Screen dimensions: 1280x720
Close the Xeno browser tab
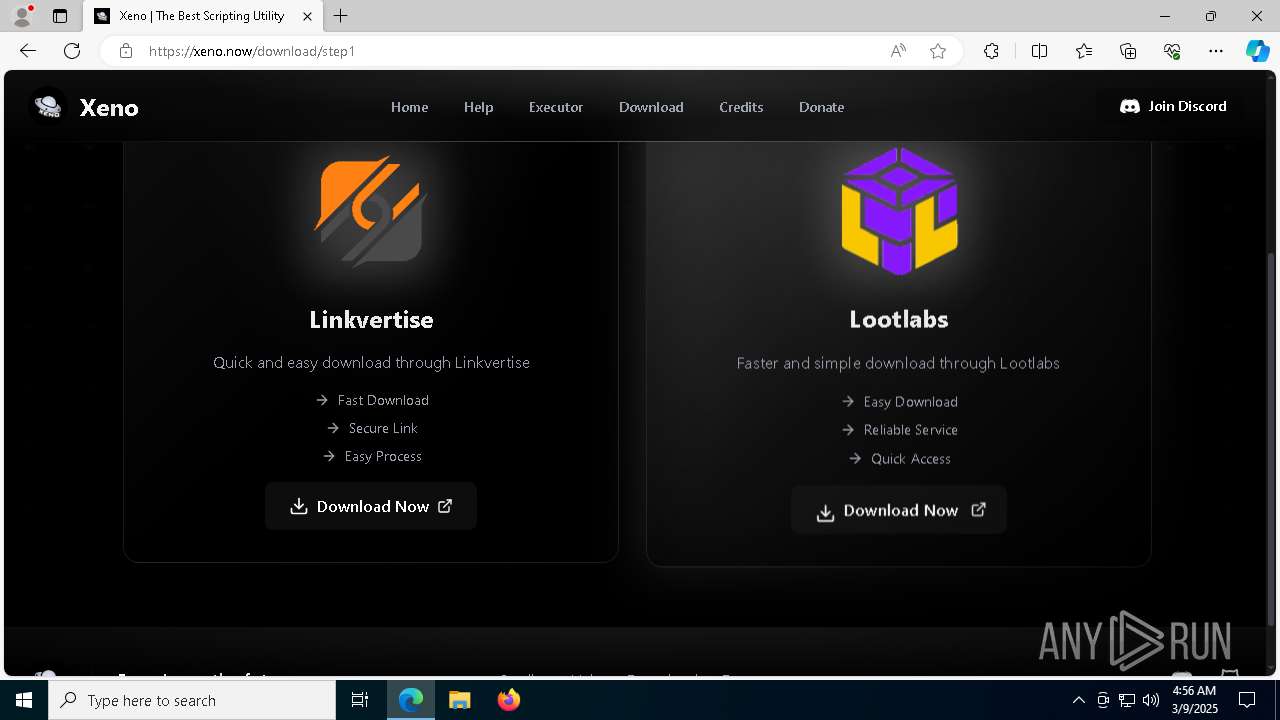(x=308, y=16)
